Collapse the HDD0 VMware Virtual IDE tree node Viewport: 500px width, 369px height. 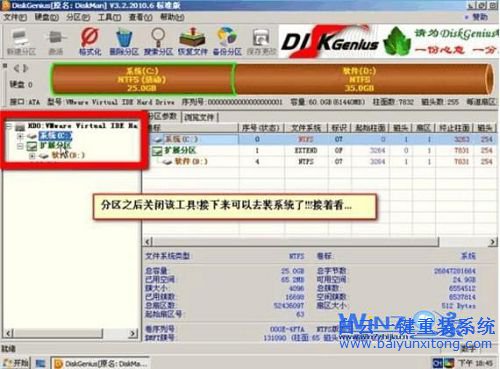click(9, 126)
